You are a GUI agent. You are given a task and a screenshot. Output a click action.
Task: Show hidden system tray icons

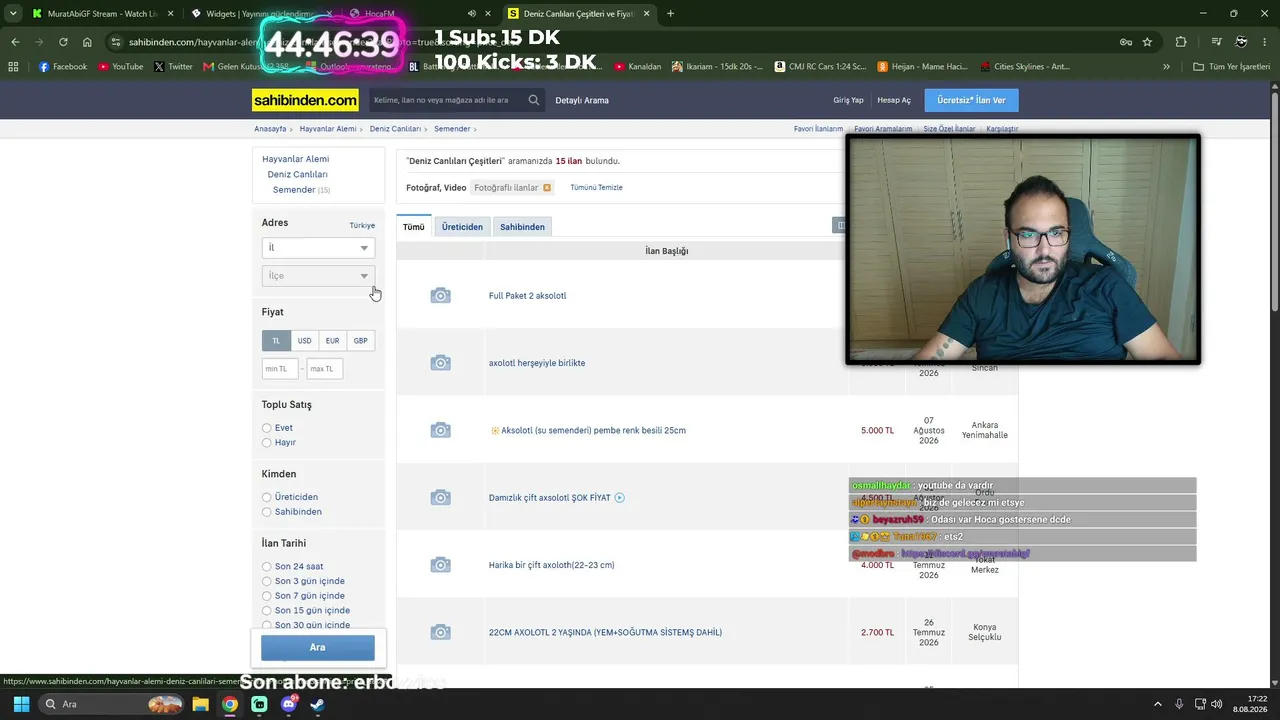click(x=1158, y=704)
